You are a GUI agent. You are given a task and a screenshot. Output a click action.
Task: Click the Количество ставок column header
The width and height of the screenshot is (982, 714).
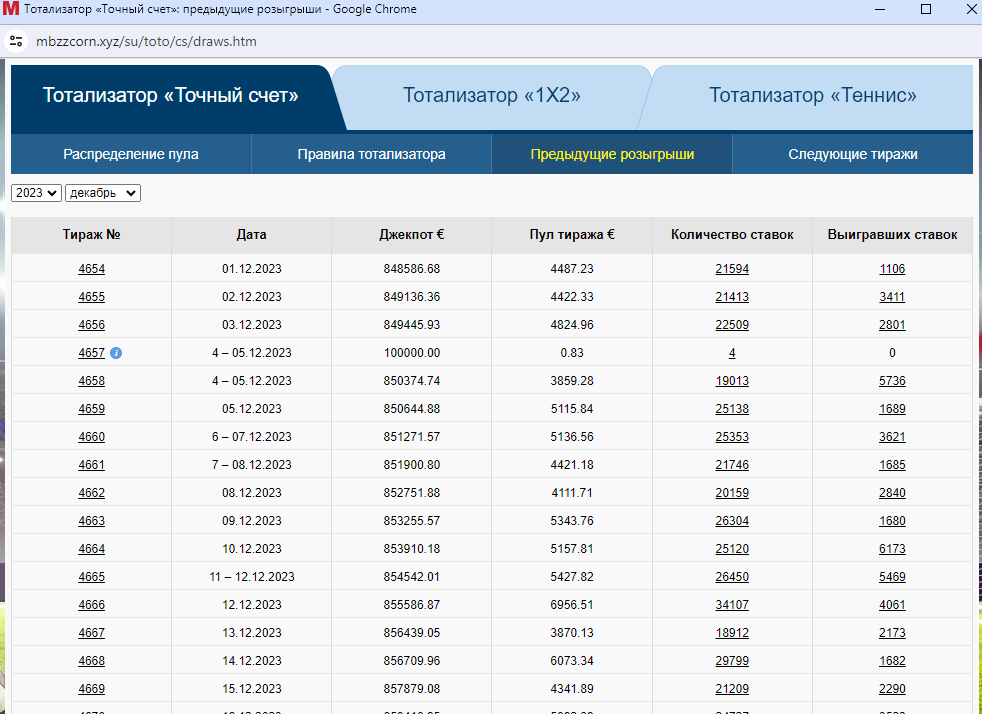[x=732, y=235]
